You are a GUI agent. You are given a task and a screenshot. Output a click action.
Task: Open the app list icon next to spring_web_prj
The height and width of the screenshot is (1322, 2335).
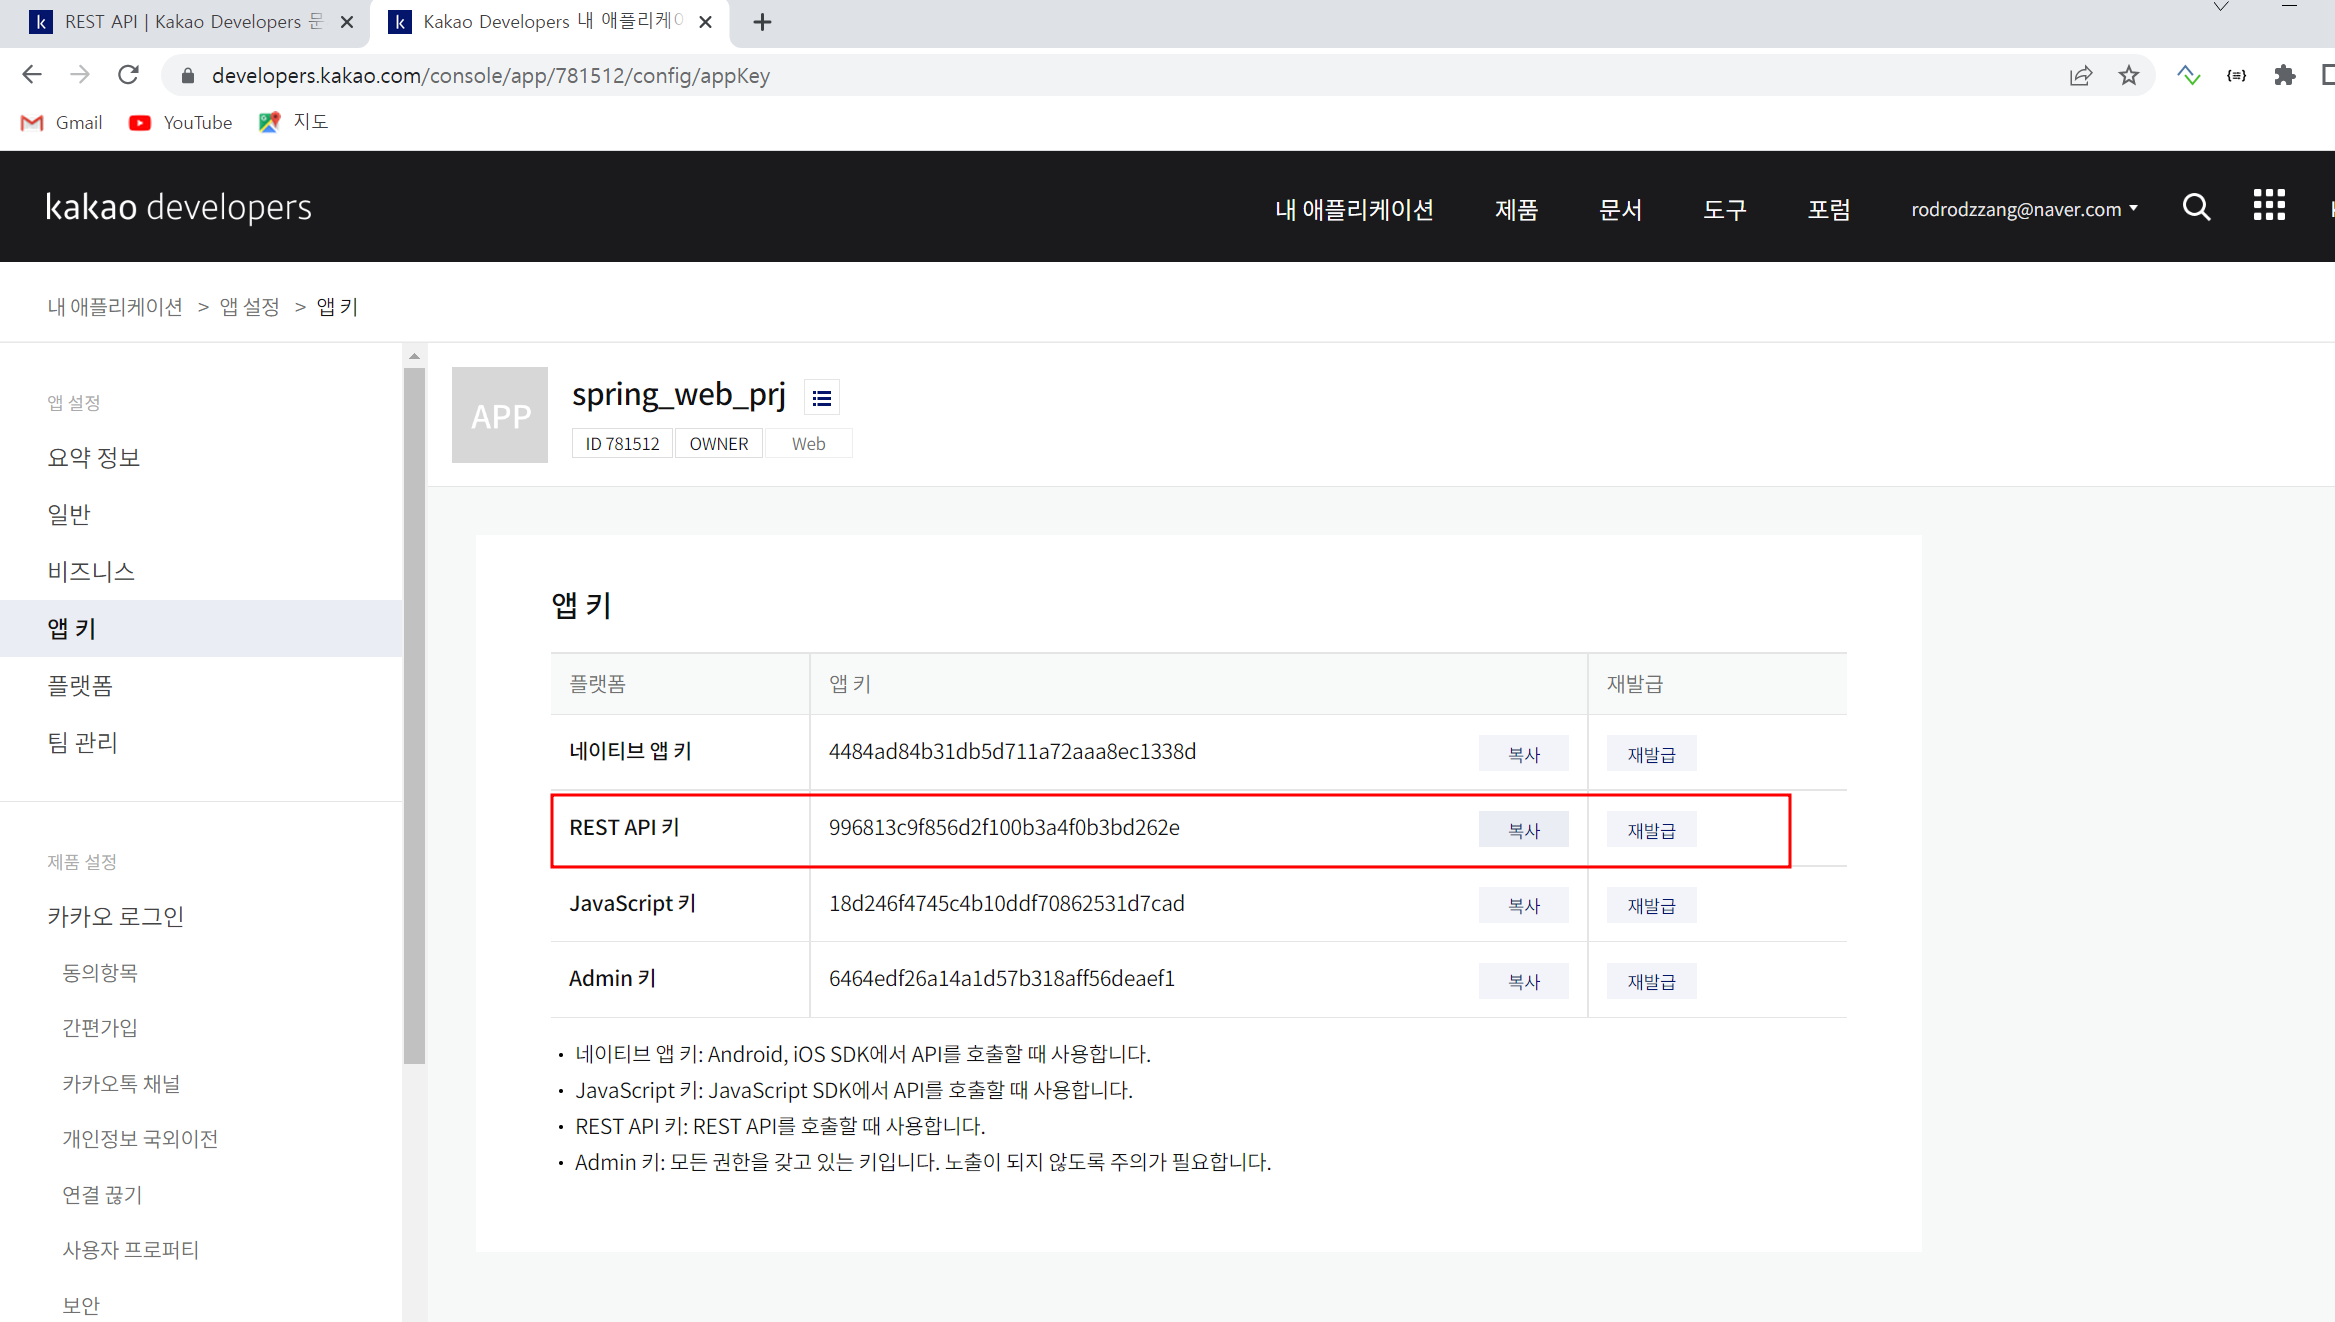[x=822, y=399]
